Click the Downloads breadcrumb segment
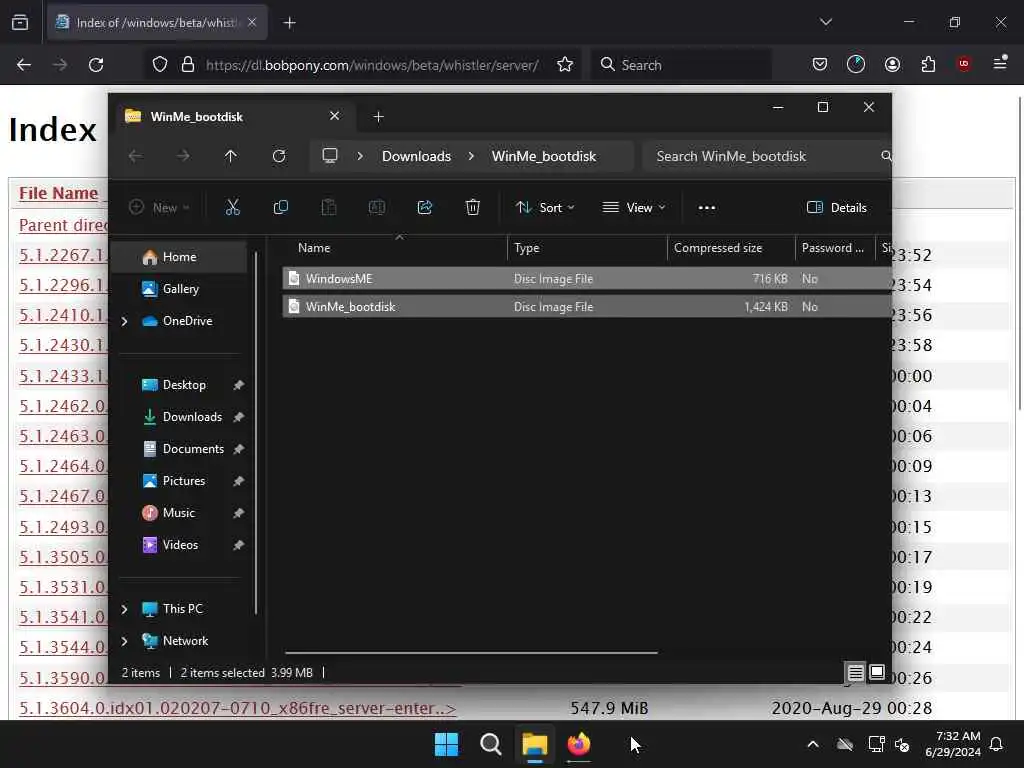Image resolution: width=1024 pixels, height=768 pixels. (417, 156)
